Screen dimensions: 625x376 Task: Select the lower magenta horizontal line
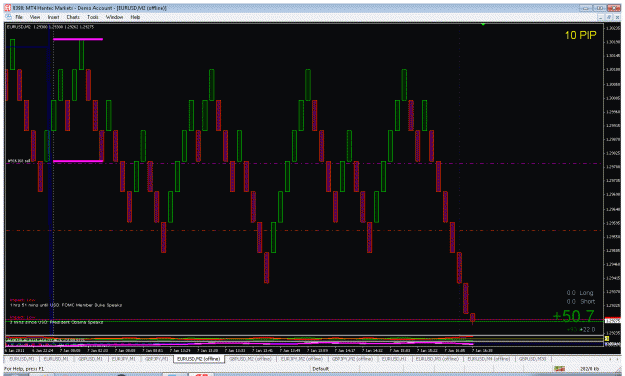(78, 161)
